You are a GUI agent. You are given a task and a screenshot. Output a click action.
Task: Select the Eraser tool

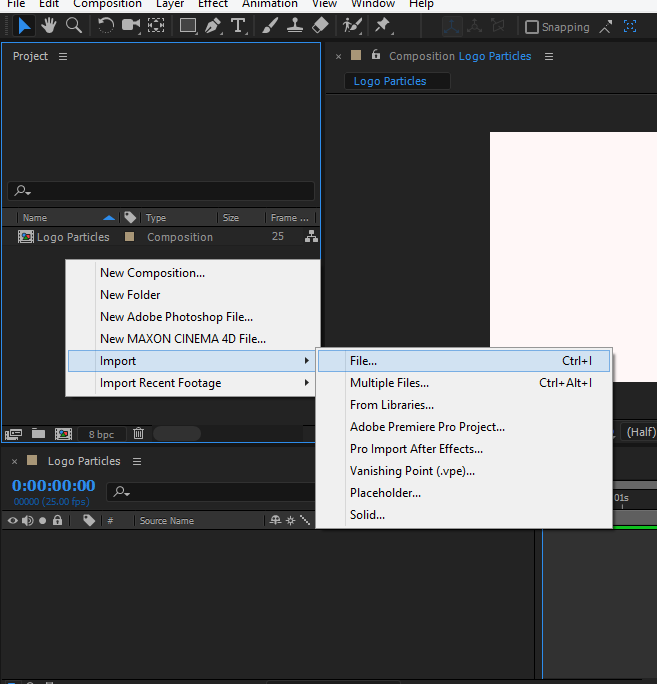[x=320, y=26]
